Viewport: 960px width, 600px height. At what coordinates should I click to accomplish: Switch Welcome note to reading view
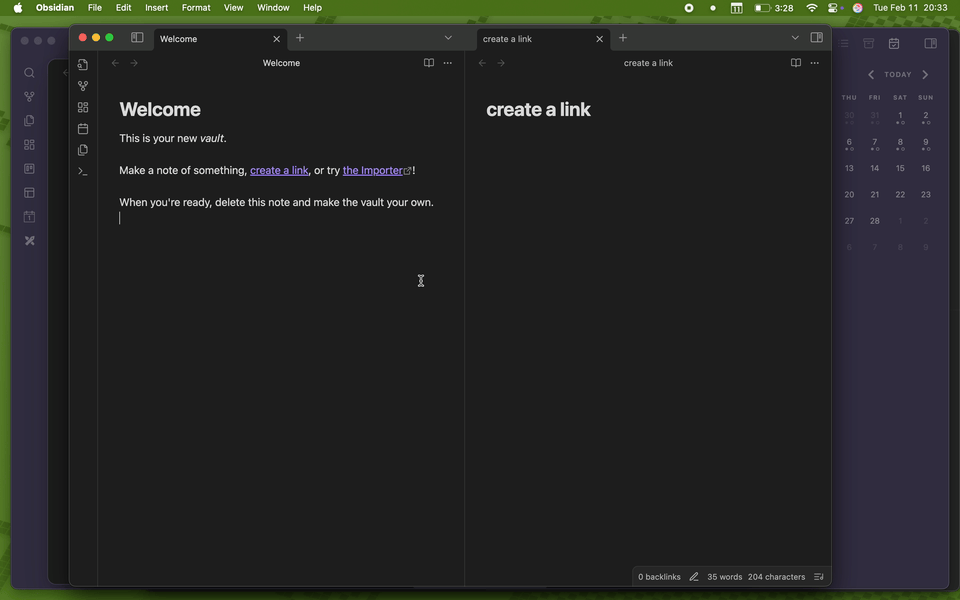tap(429, 63)
